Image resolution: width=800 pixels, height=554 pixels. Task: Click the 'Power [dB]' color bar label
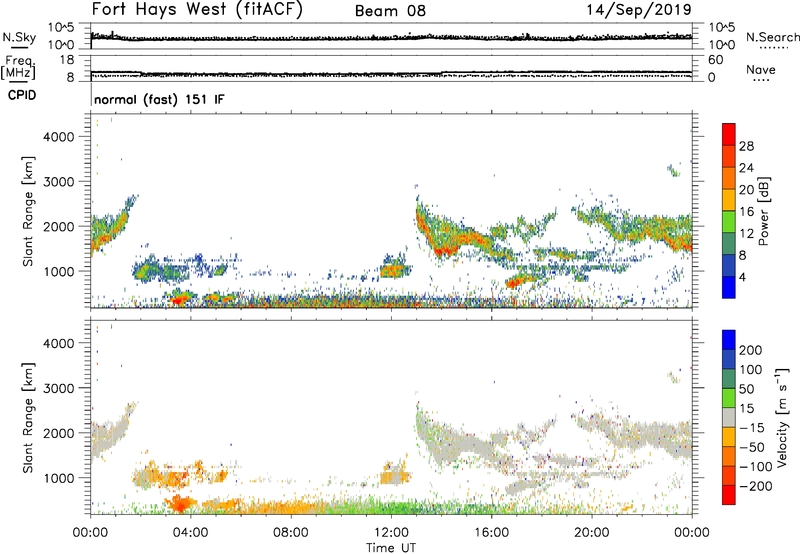(763, 211)
